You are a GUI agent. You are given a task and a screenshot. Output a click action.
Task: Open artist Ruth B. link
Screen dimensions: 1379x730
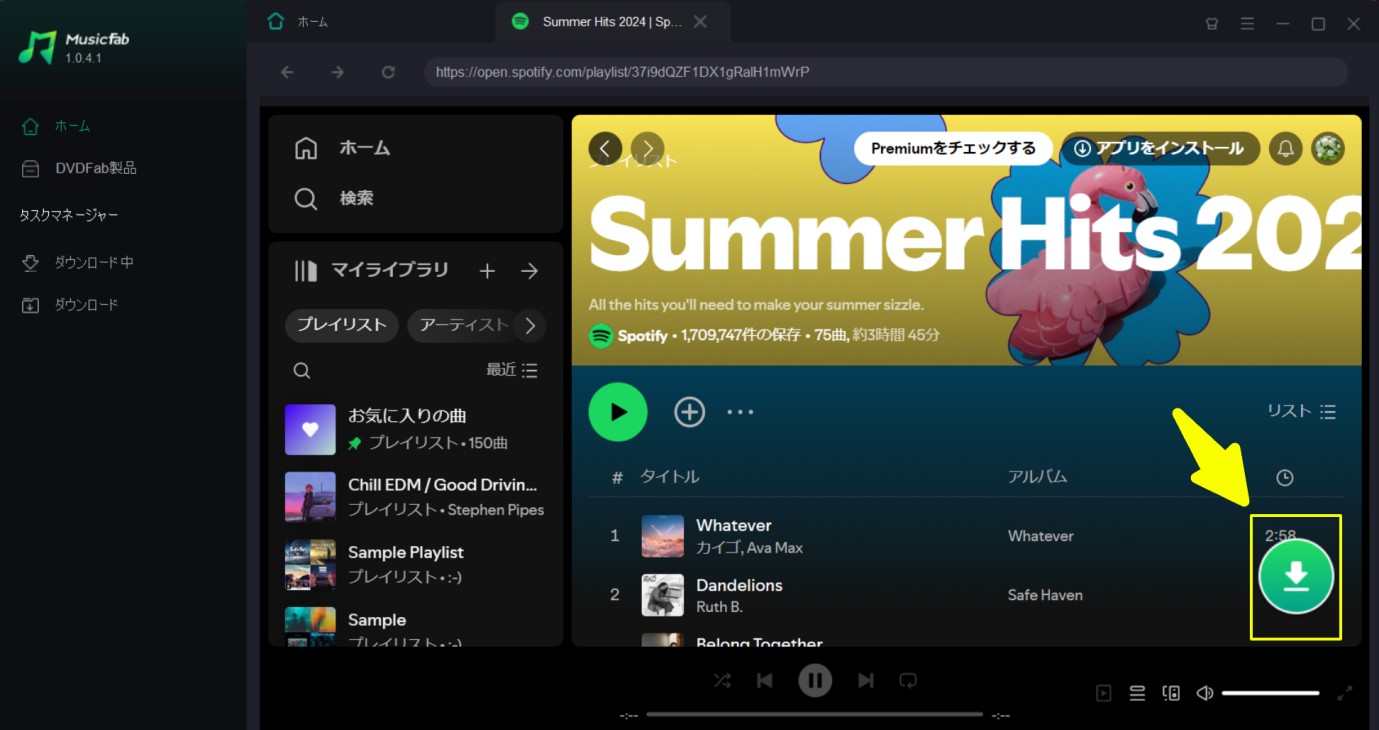(x=719, y=607)
